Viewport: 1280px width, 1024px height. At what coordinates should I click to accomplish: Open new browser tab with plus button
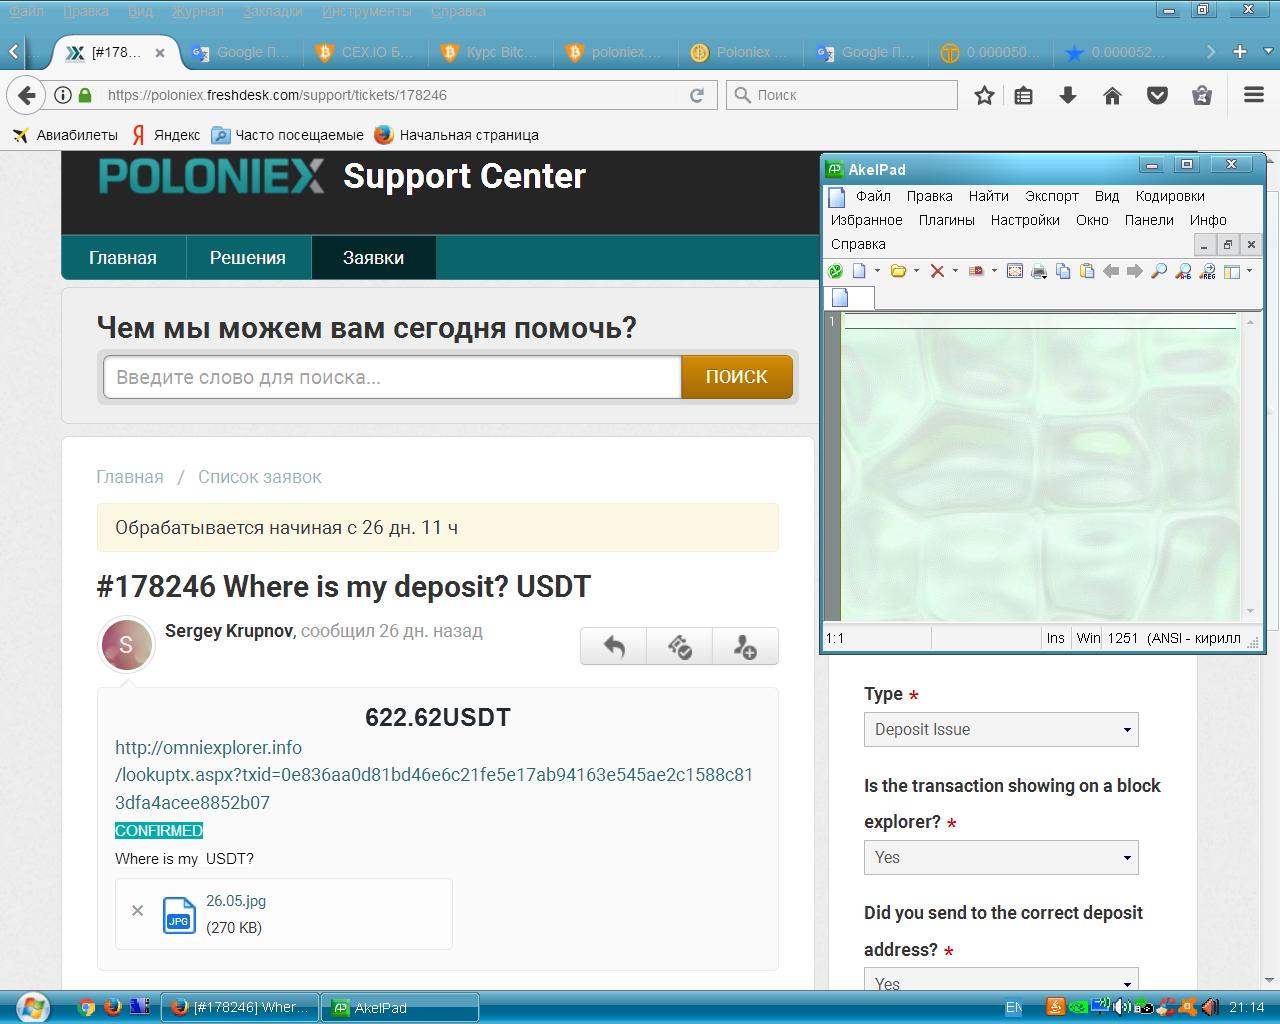click(1240, 52)
